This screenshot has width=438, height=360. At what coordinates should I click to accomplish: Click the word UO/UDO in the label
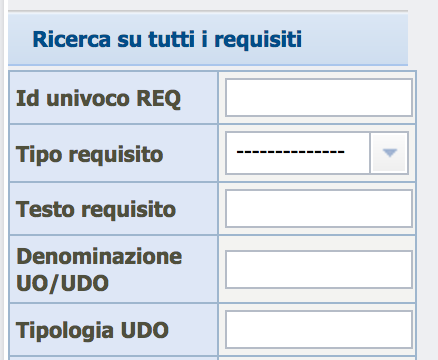[62, 284]
